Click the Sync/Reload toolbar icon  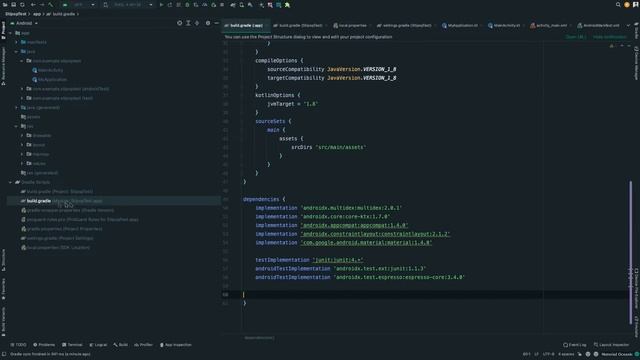22,5
